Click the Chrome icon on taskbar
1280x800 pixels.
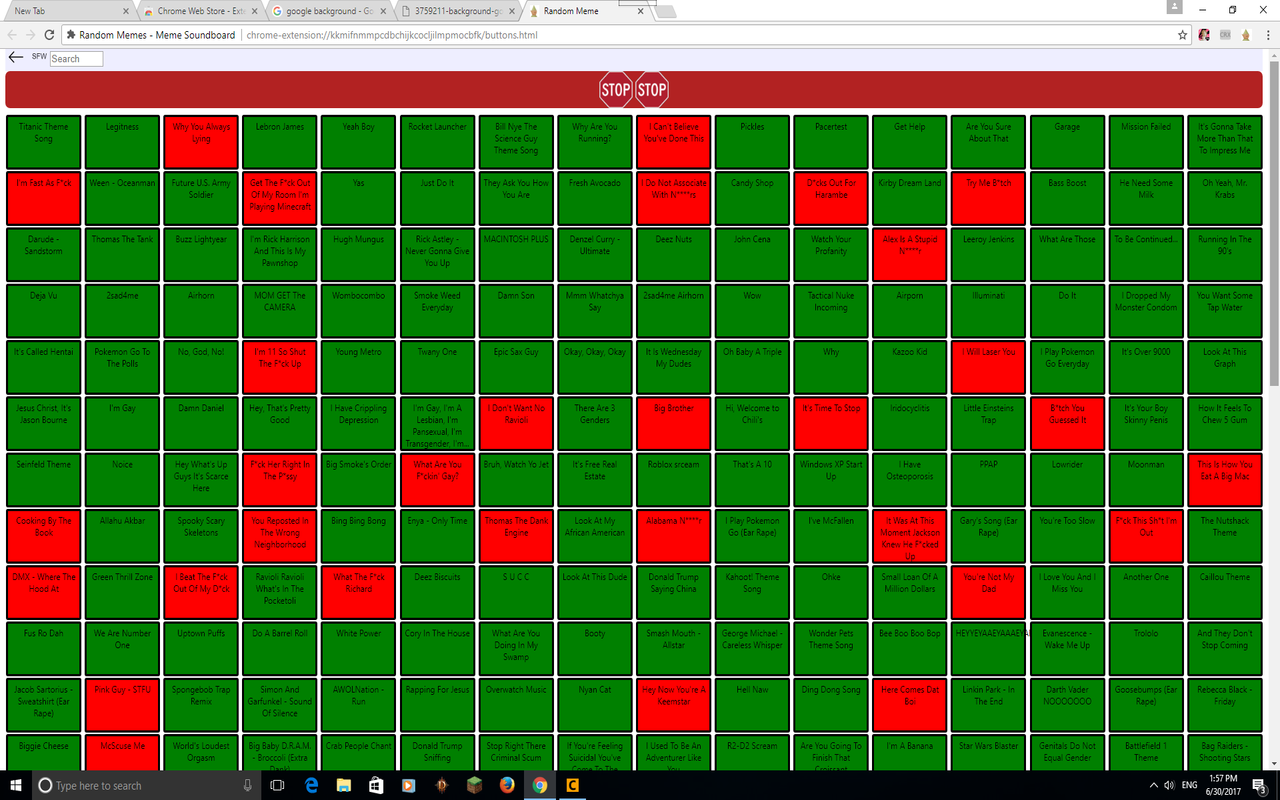(x=540, y=785)
